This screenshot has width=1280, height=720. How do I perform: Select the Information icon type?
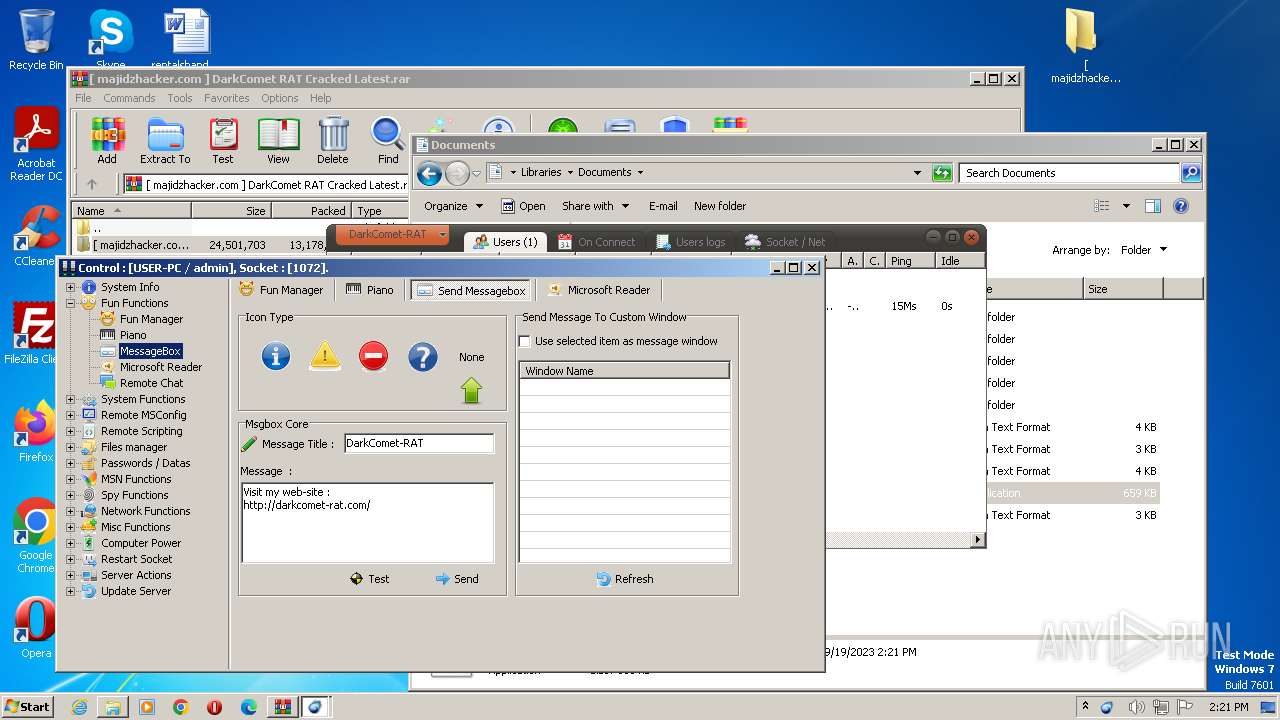(x=276, y=356)
